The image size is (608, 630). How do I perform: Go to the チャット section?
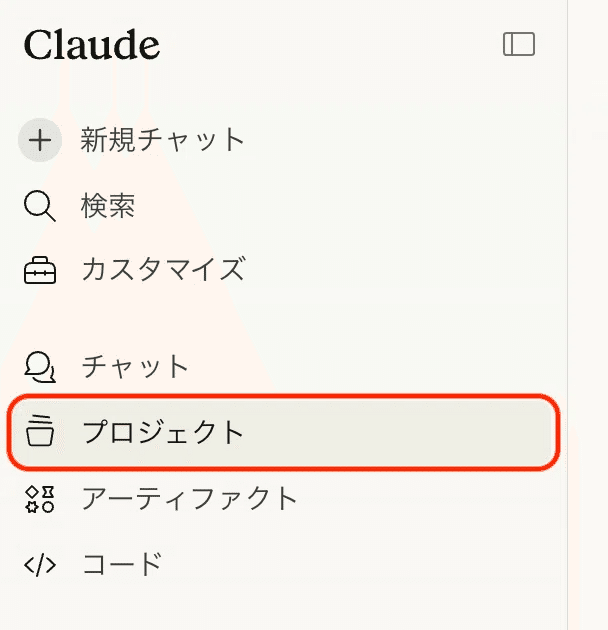pyautogui.click(x=135, y=366)
